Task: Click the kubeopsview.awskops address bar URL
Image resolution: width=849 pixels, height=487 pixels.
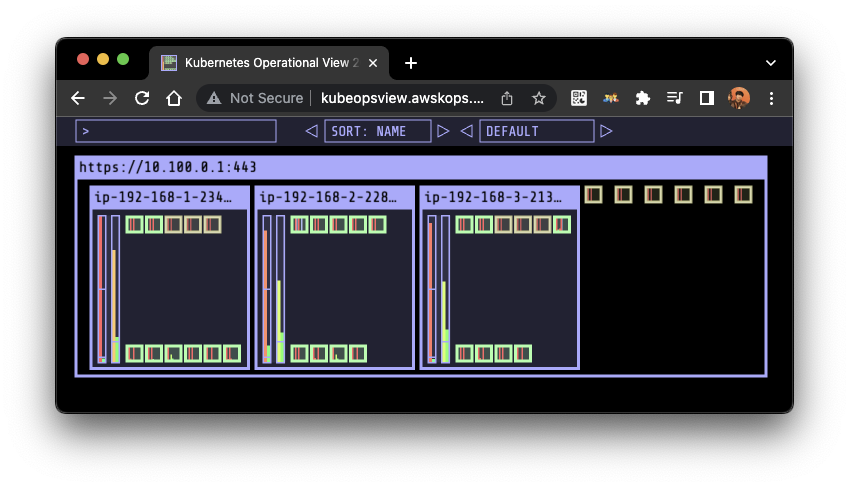Action: (402, 98)
